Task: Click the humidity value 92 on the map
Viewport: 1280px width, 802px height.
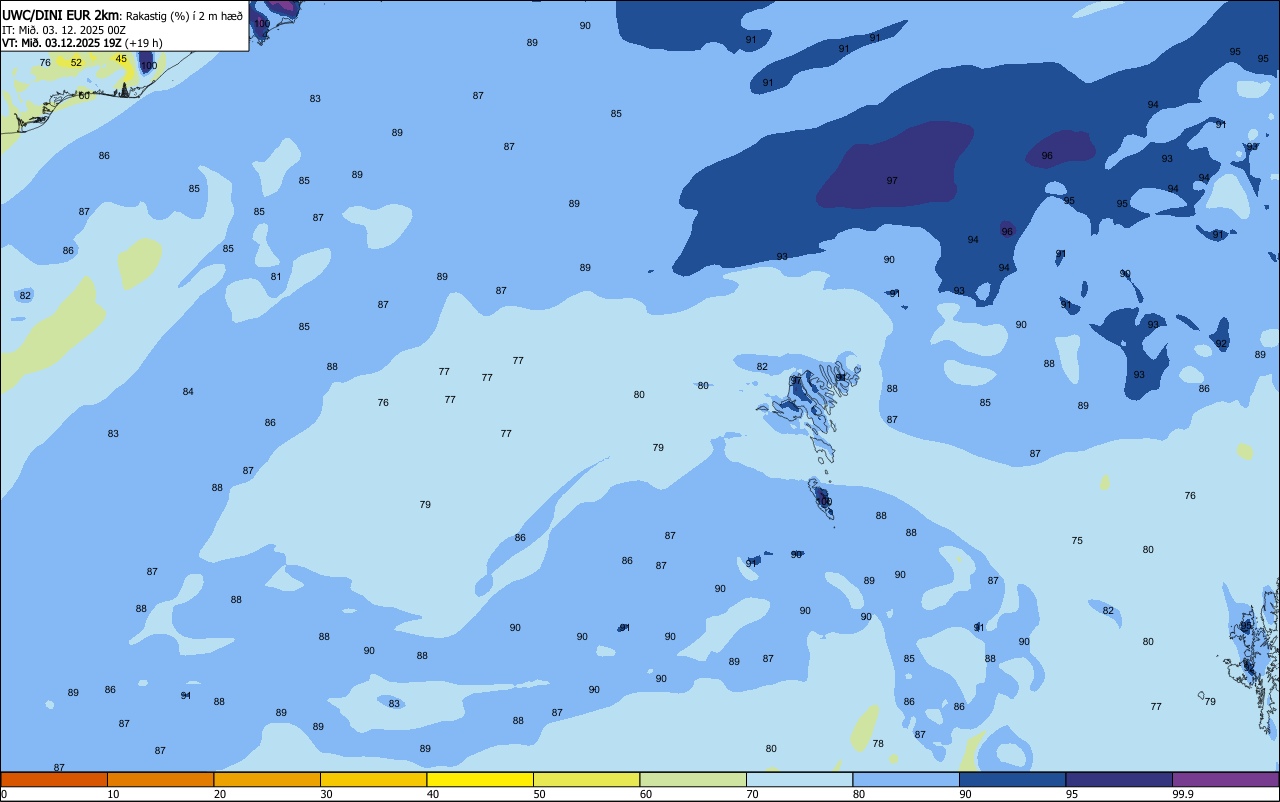Action: [1221, 344]
